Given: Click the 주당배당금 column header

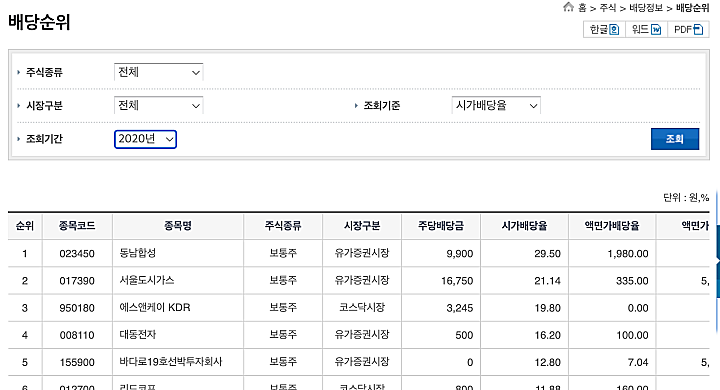Looking at the screenshot, I should tap(441, 226).
